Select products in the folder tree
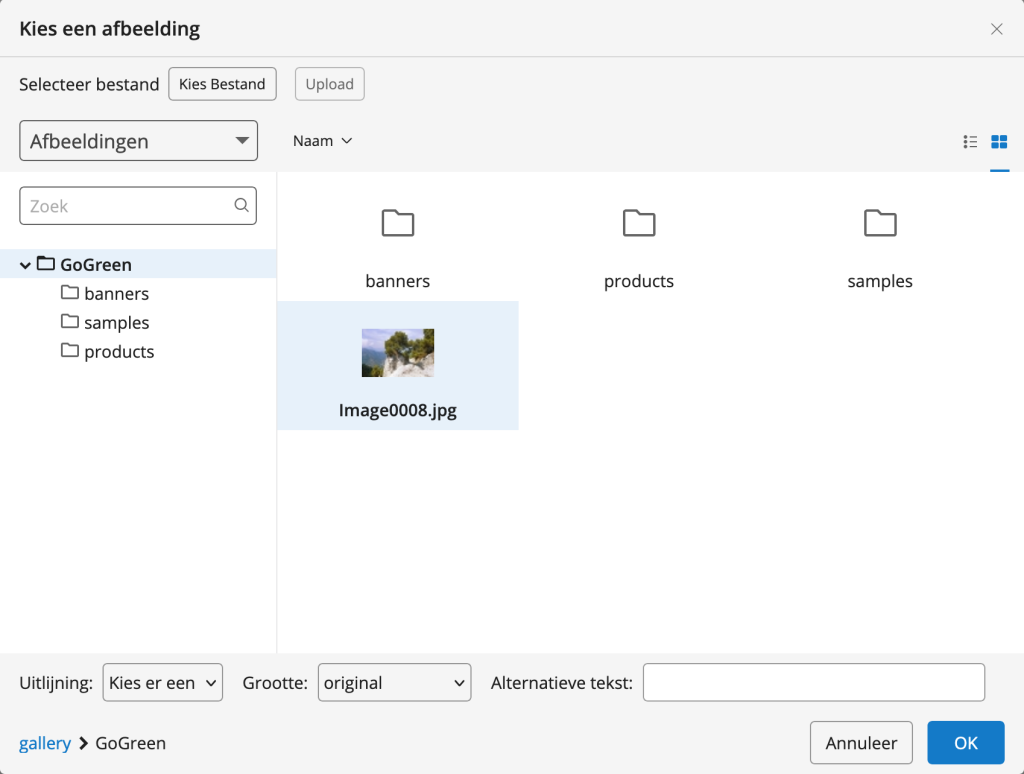 pyautogui.click(x=119, y=351)
